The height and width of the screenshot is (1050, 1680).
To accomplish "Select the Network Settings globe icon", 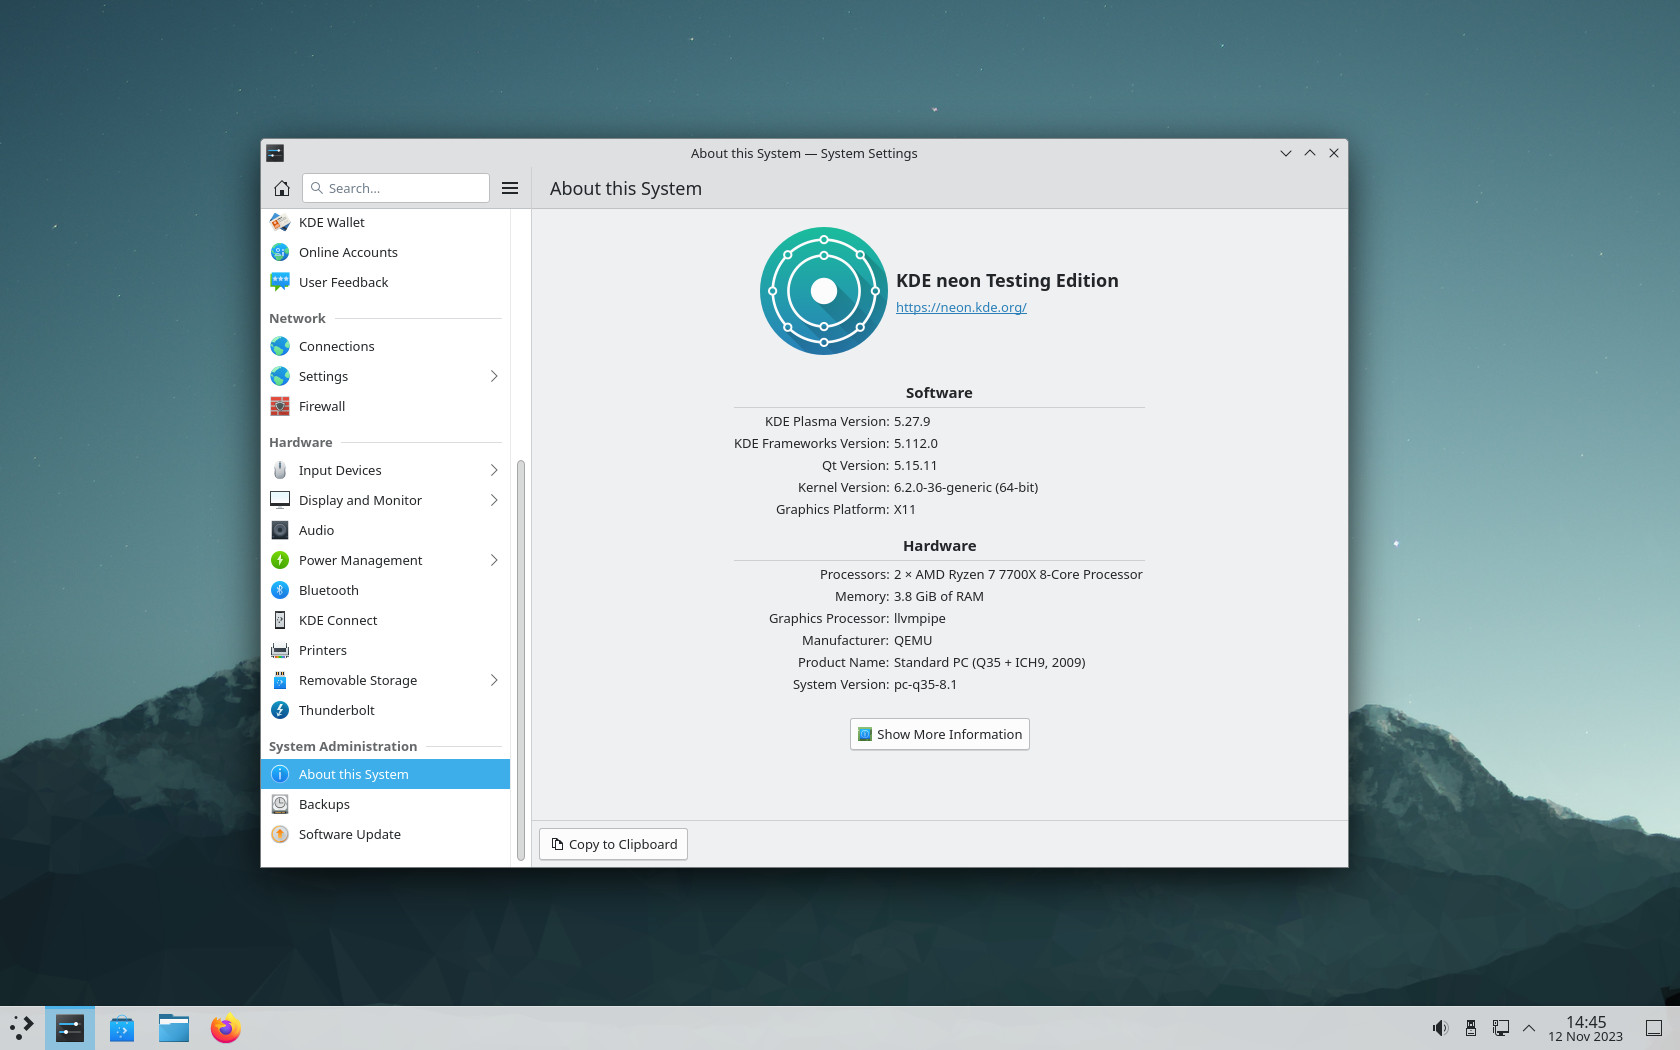I will pos(280,376).
